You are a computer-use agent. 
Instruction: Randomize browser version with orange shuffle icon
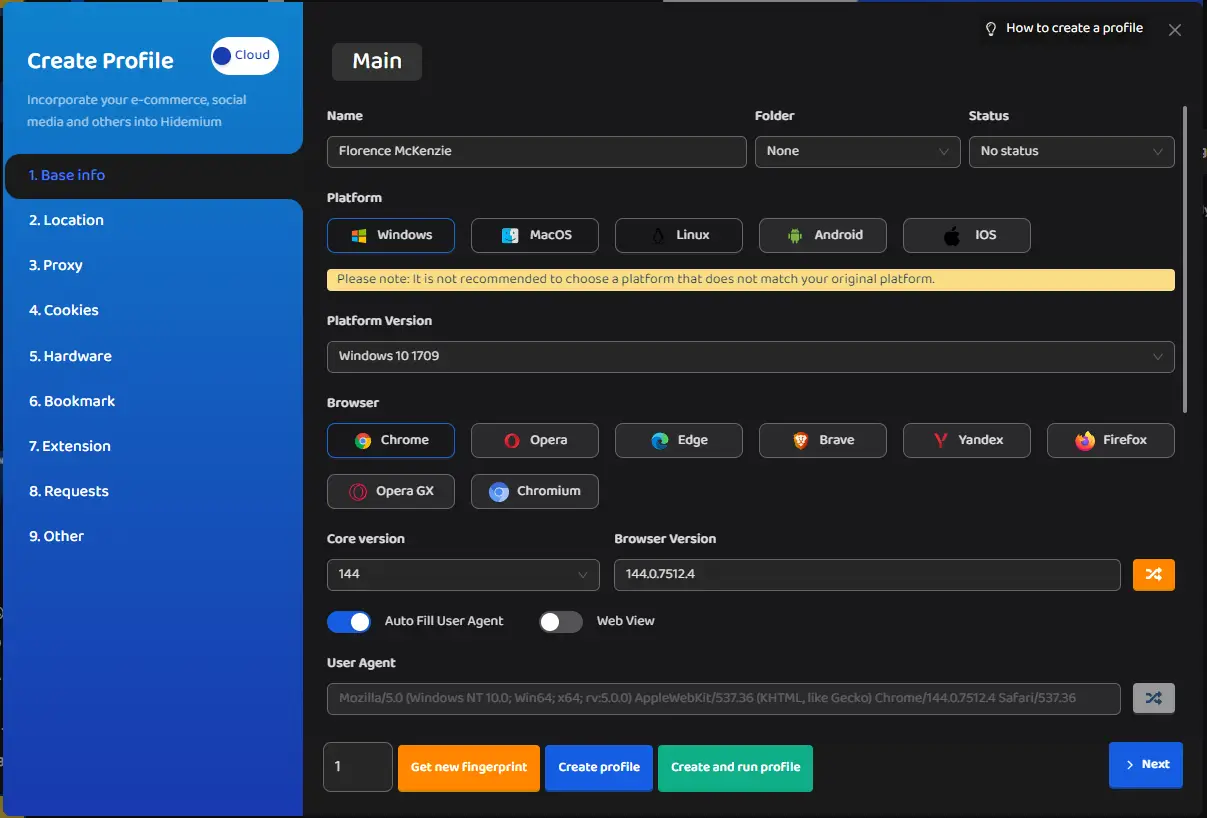(x=1153, y=575)
